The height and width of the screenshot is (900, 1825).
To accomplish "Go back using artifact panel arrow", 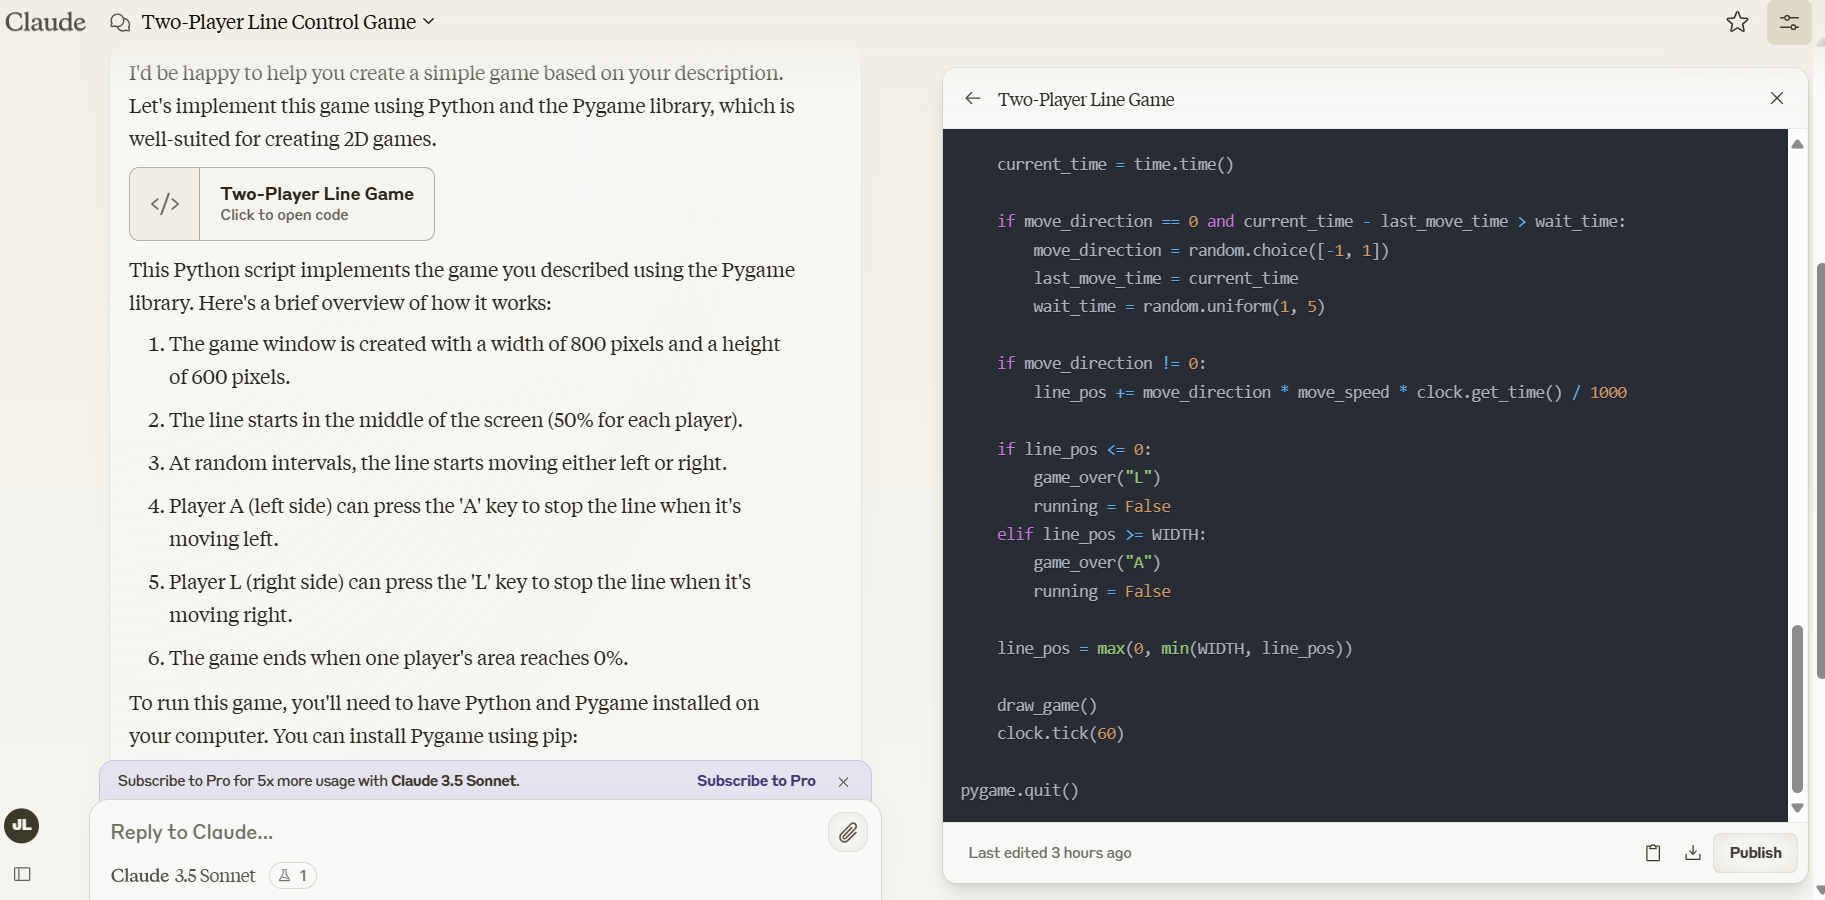I will click(x=972, y=98).
